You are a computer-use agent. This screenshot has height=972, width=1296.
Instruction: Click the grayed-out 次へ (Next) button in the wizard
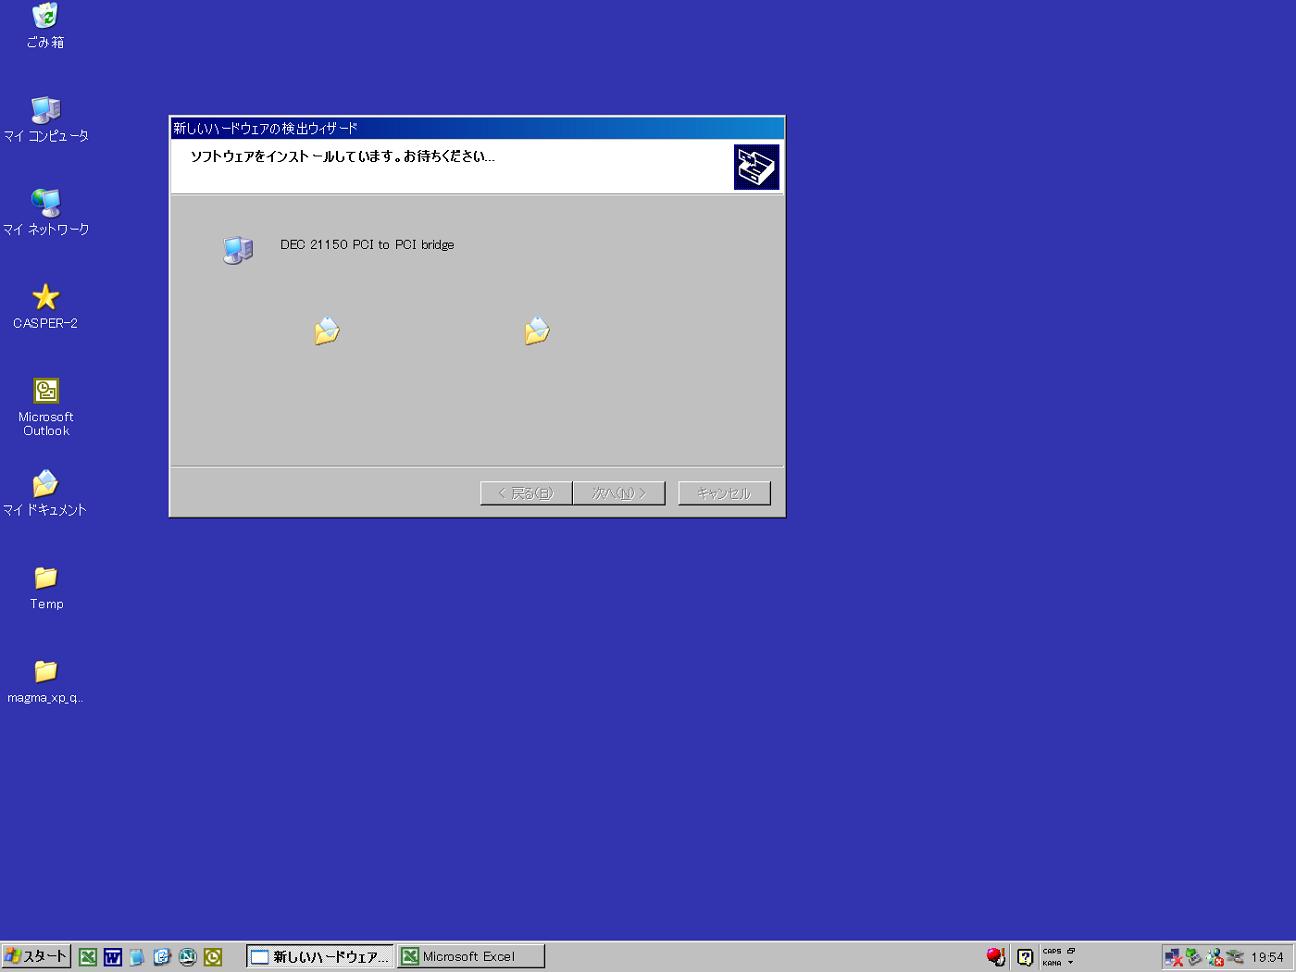(619, 493)
